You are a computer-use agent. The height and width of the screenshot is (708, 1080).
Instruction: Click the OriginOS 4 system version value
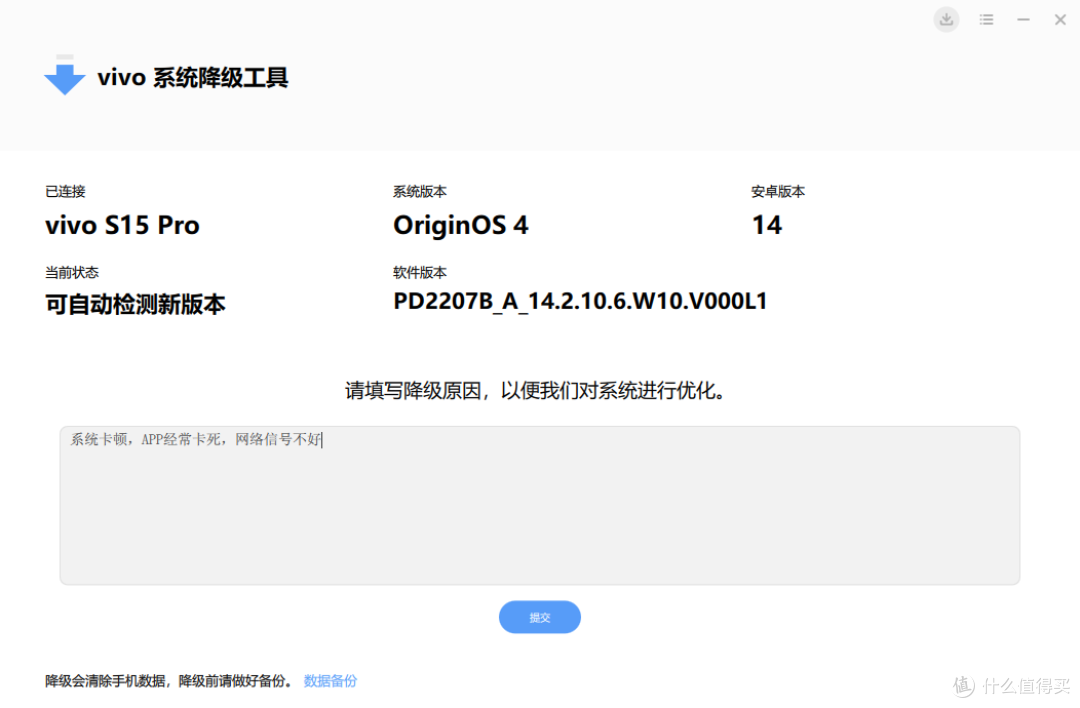tap(460, 225)
